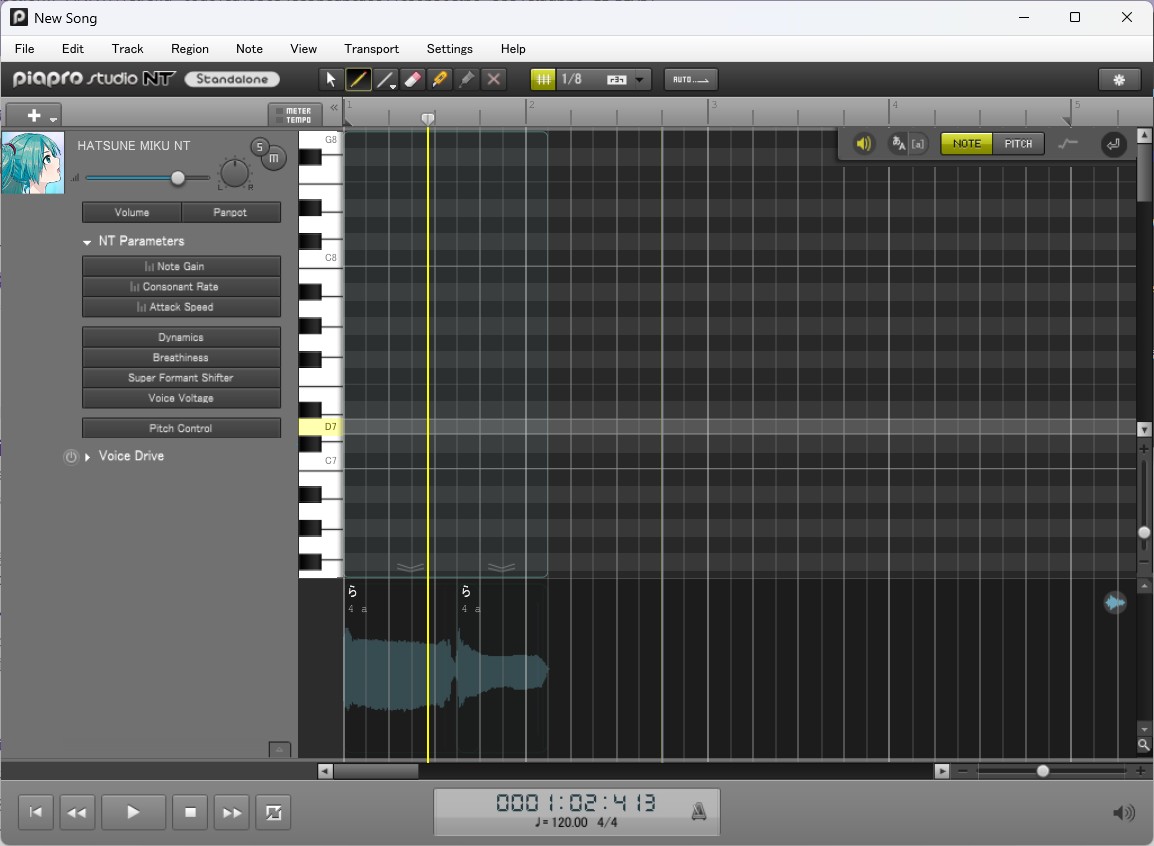Open the Breathiness parameter
1154x846 pixels.
click(x=181, y=358)
